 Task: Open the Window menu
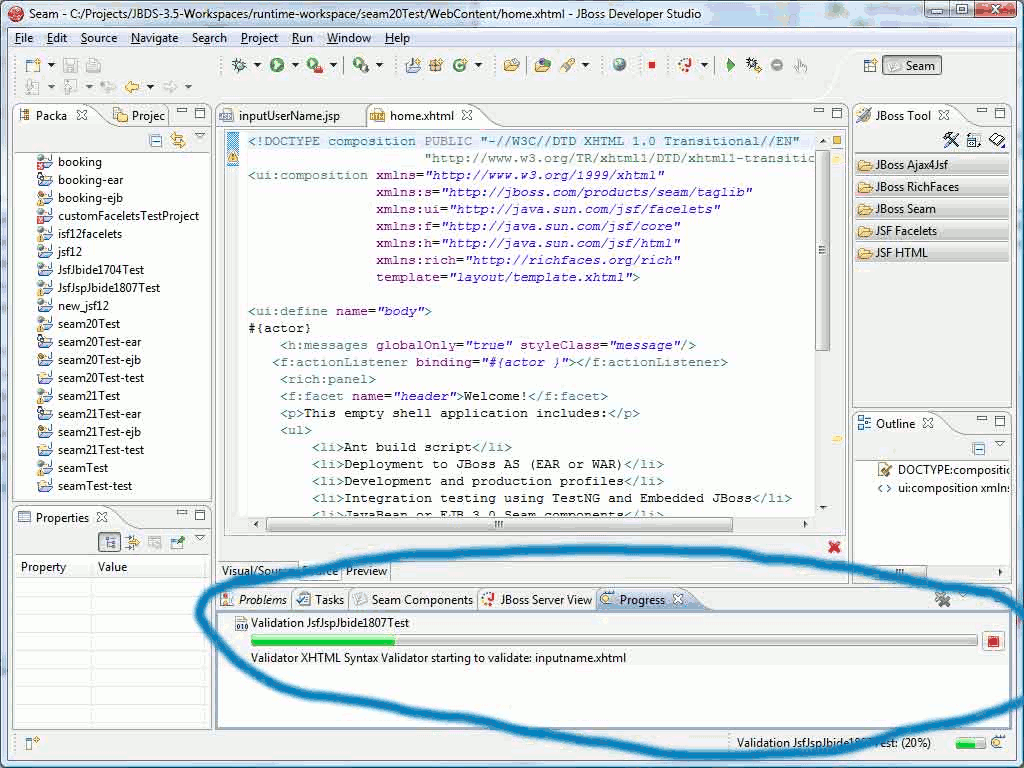(x=349, y=38)
